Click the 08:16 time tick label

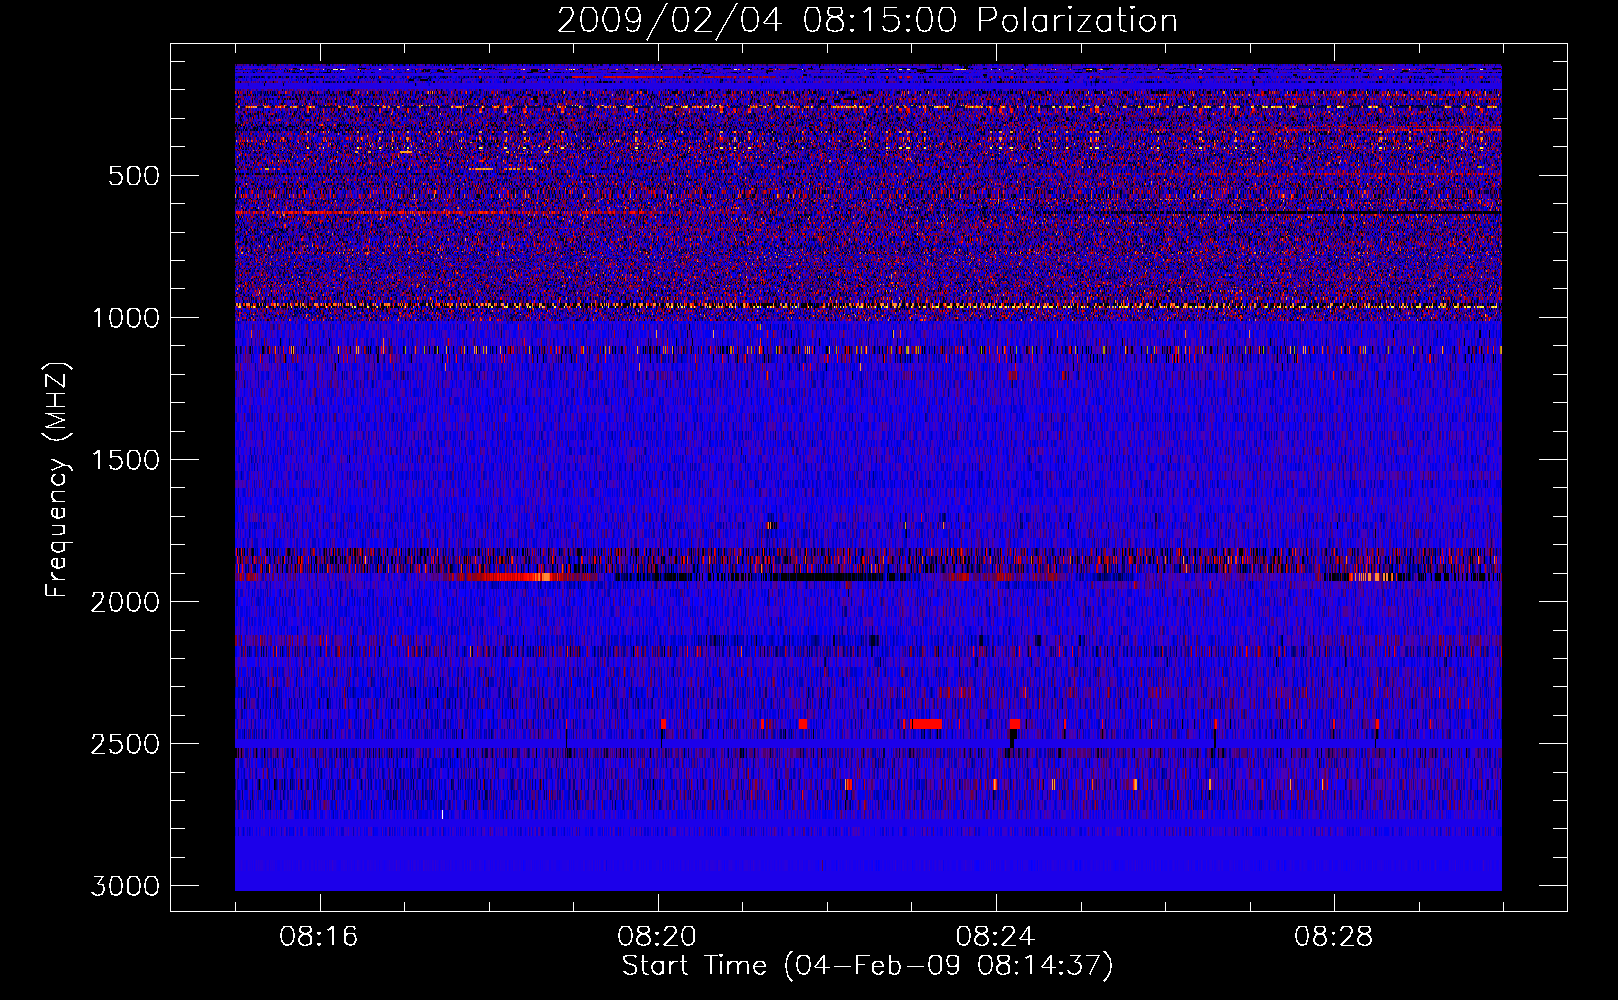319,937
